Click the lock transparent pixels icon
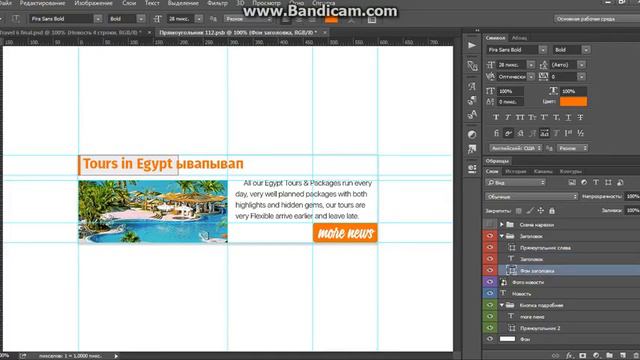This screenshot has width=640, height=360. point(518,211)
